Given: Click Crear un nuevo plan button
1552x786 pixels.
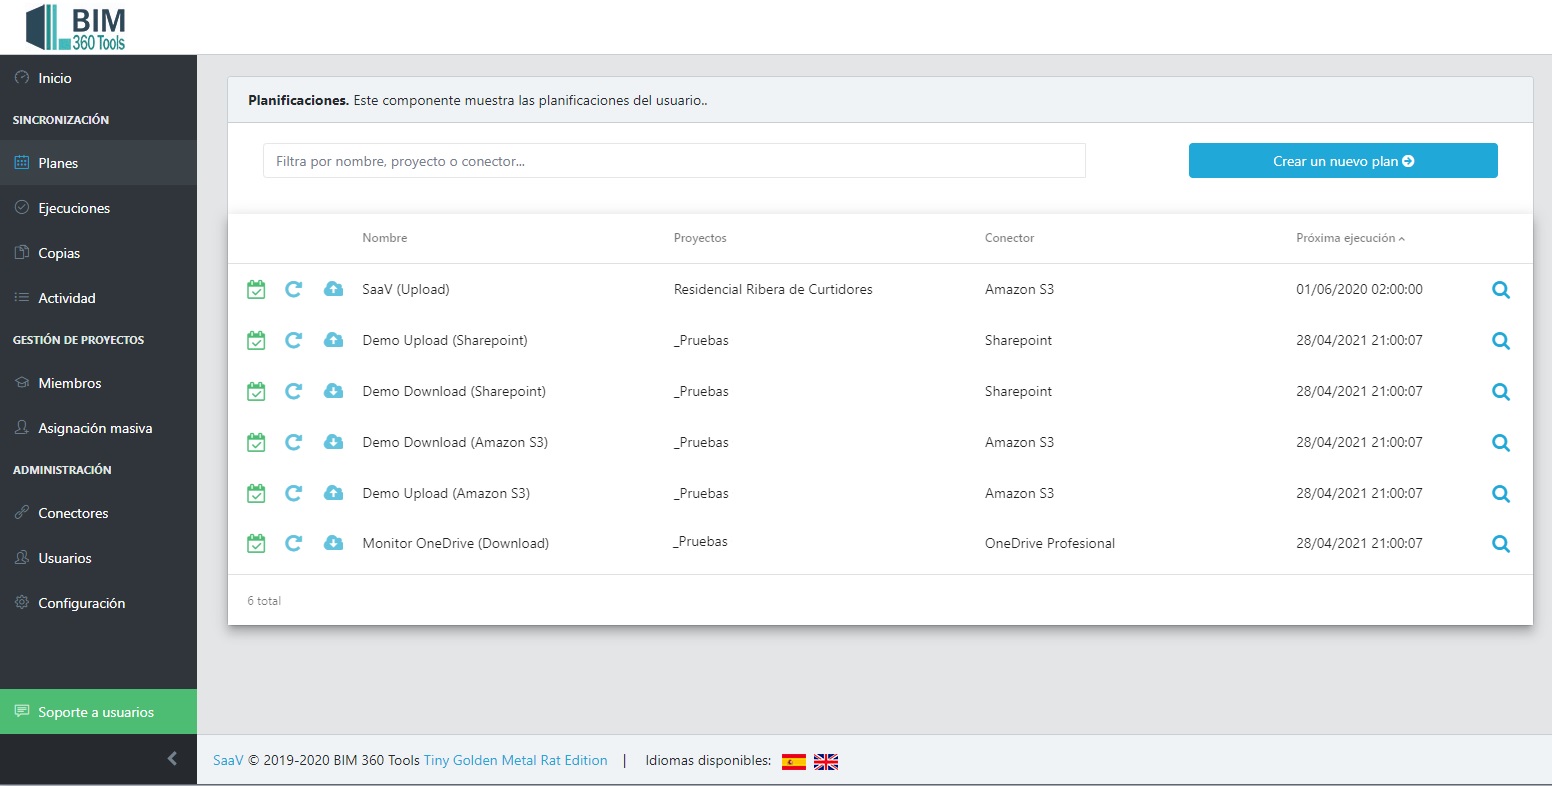Looking at the screenshot, I should 1342,161.
